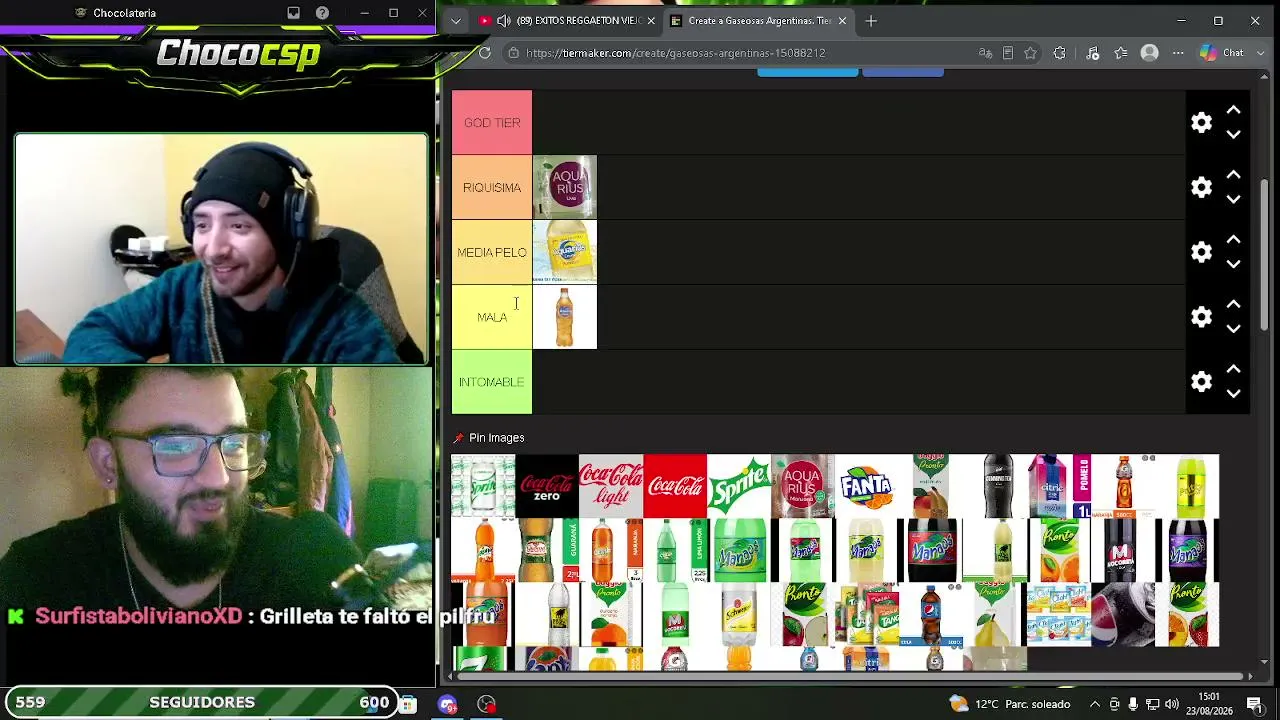Move INTOMABLE row up
Viewport: 1280px width, 720px height.
click(1233, 370)
